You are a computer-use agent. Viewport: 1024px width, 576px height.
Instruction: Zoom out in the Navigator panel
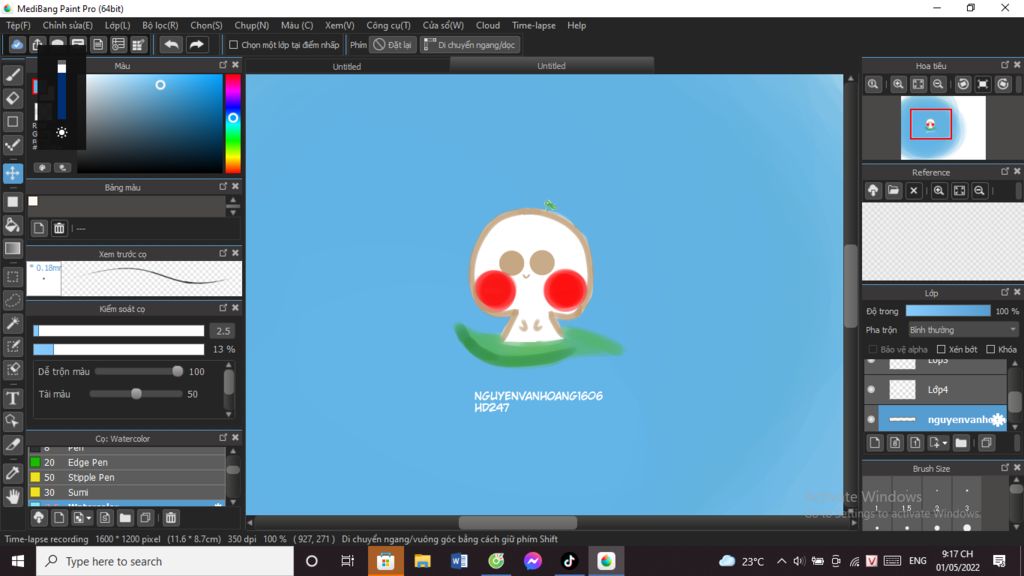click(x=938, y=84)
